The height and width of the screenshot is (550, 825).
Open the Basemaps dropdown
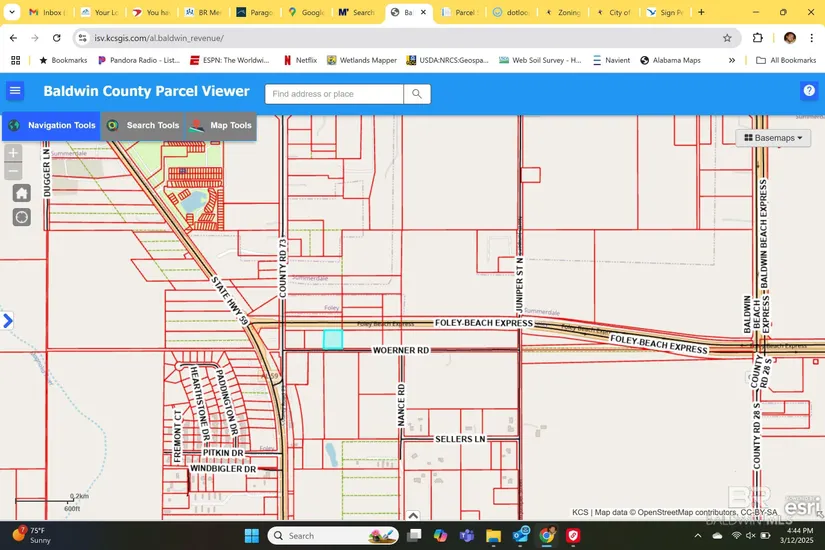773,138
